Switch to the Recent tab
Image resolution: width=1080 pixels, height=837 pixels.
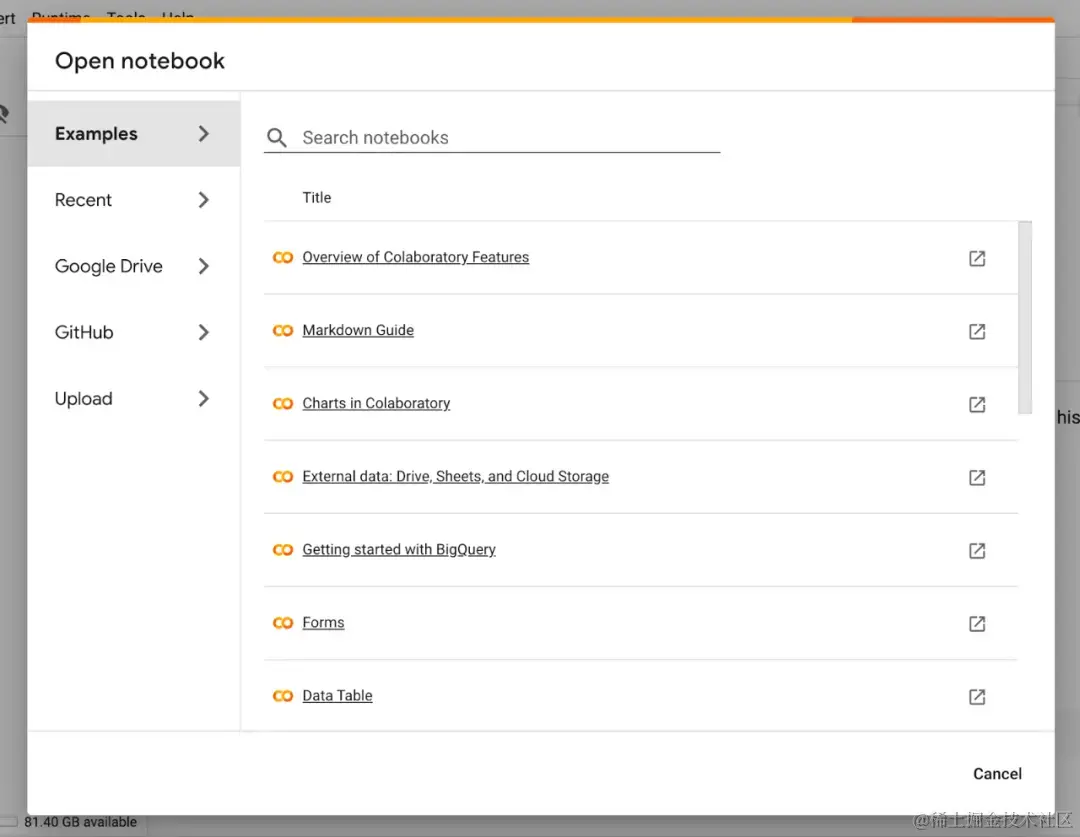click(134, 200)
